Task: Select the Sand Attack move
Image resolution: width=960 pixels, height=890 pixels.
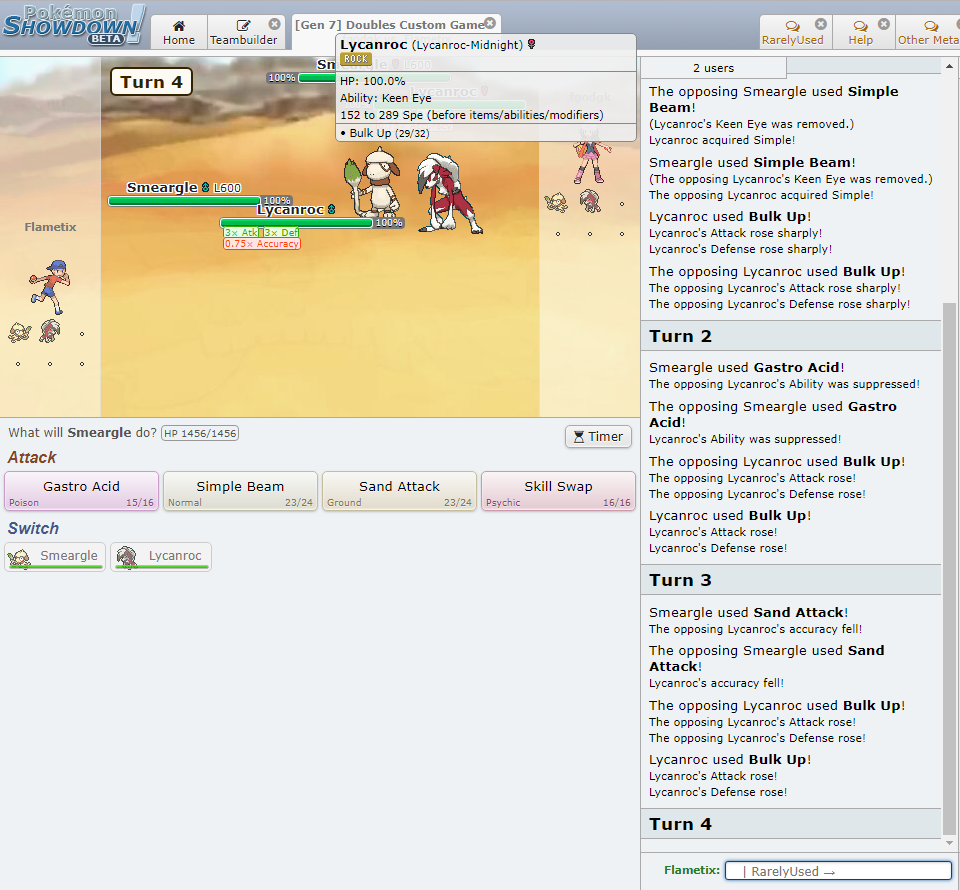Action: point(399,491)
